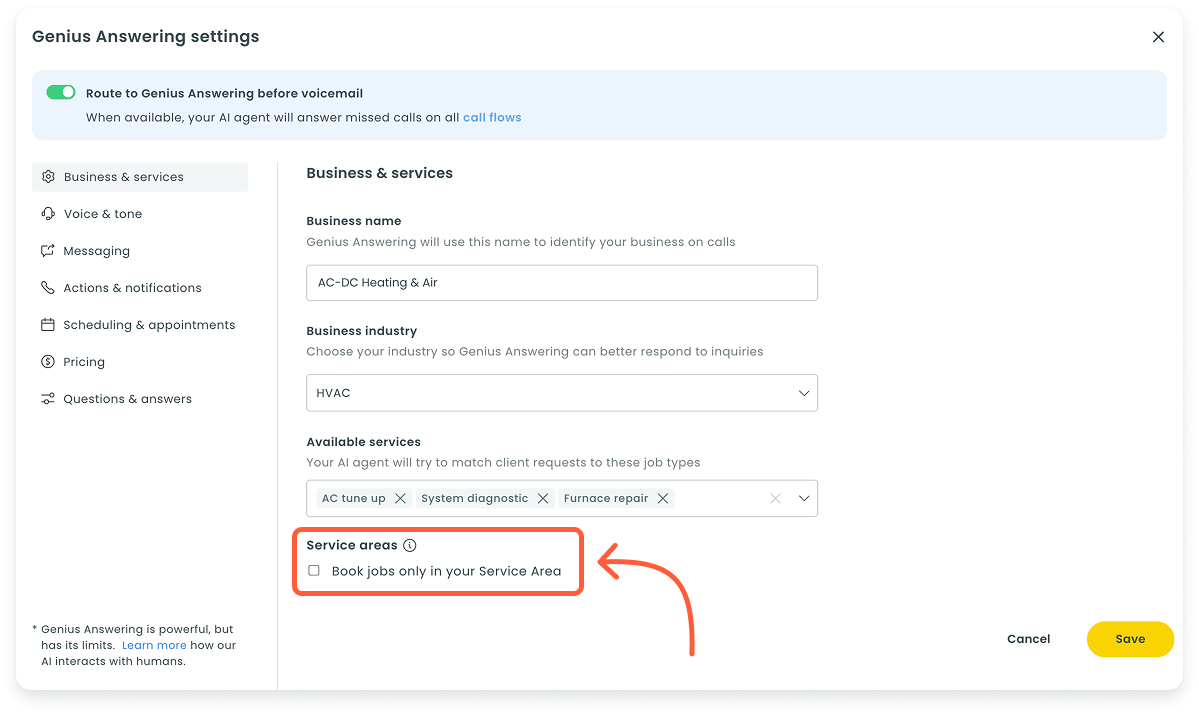Open the Business industry HVAC dropdown
Screen dimensions: 1199x714
point(561,393)
